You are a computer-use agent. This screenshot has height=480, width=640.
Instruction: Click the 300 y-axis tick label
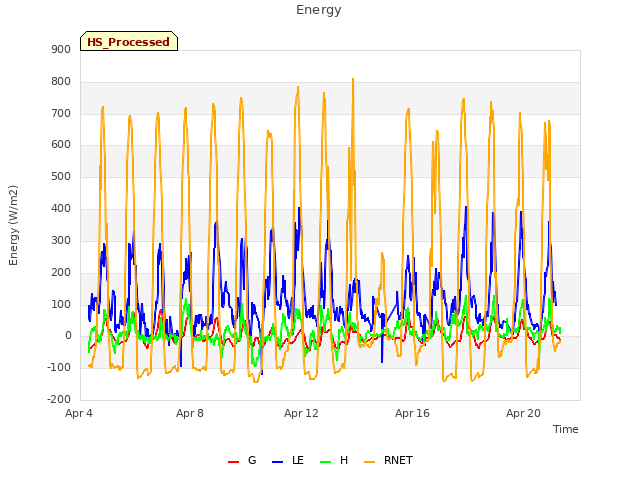[61, 240]
